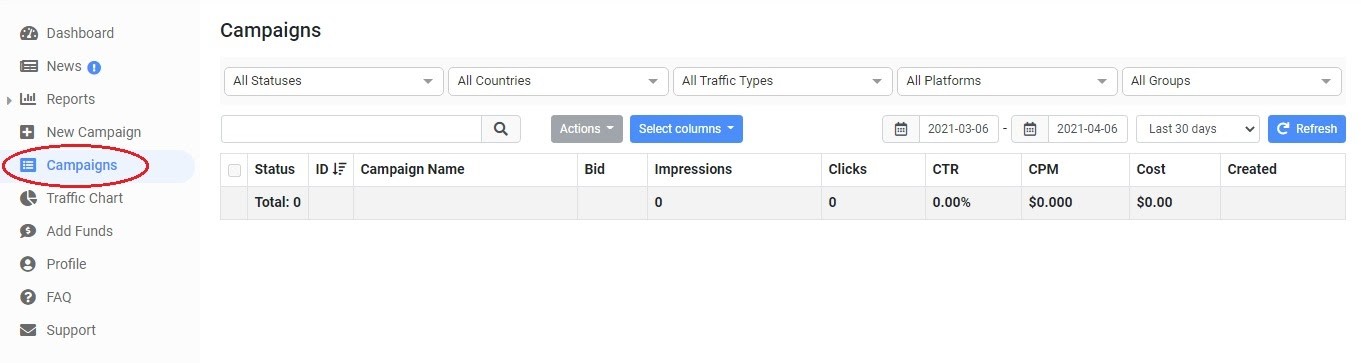Click the blue Refresh button
The height and width of the screenshot is (363, 1361).
click(x=1306, y=129)
